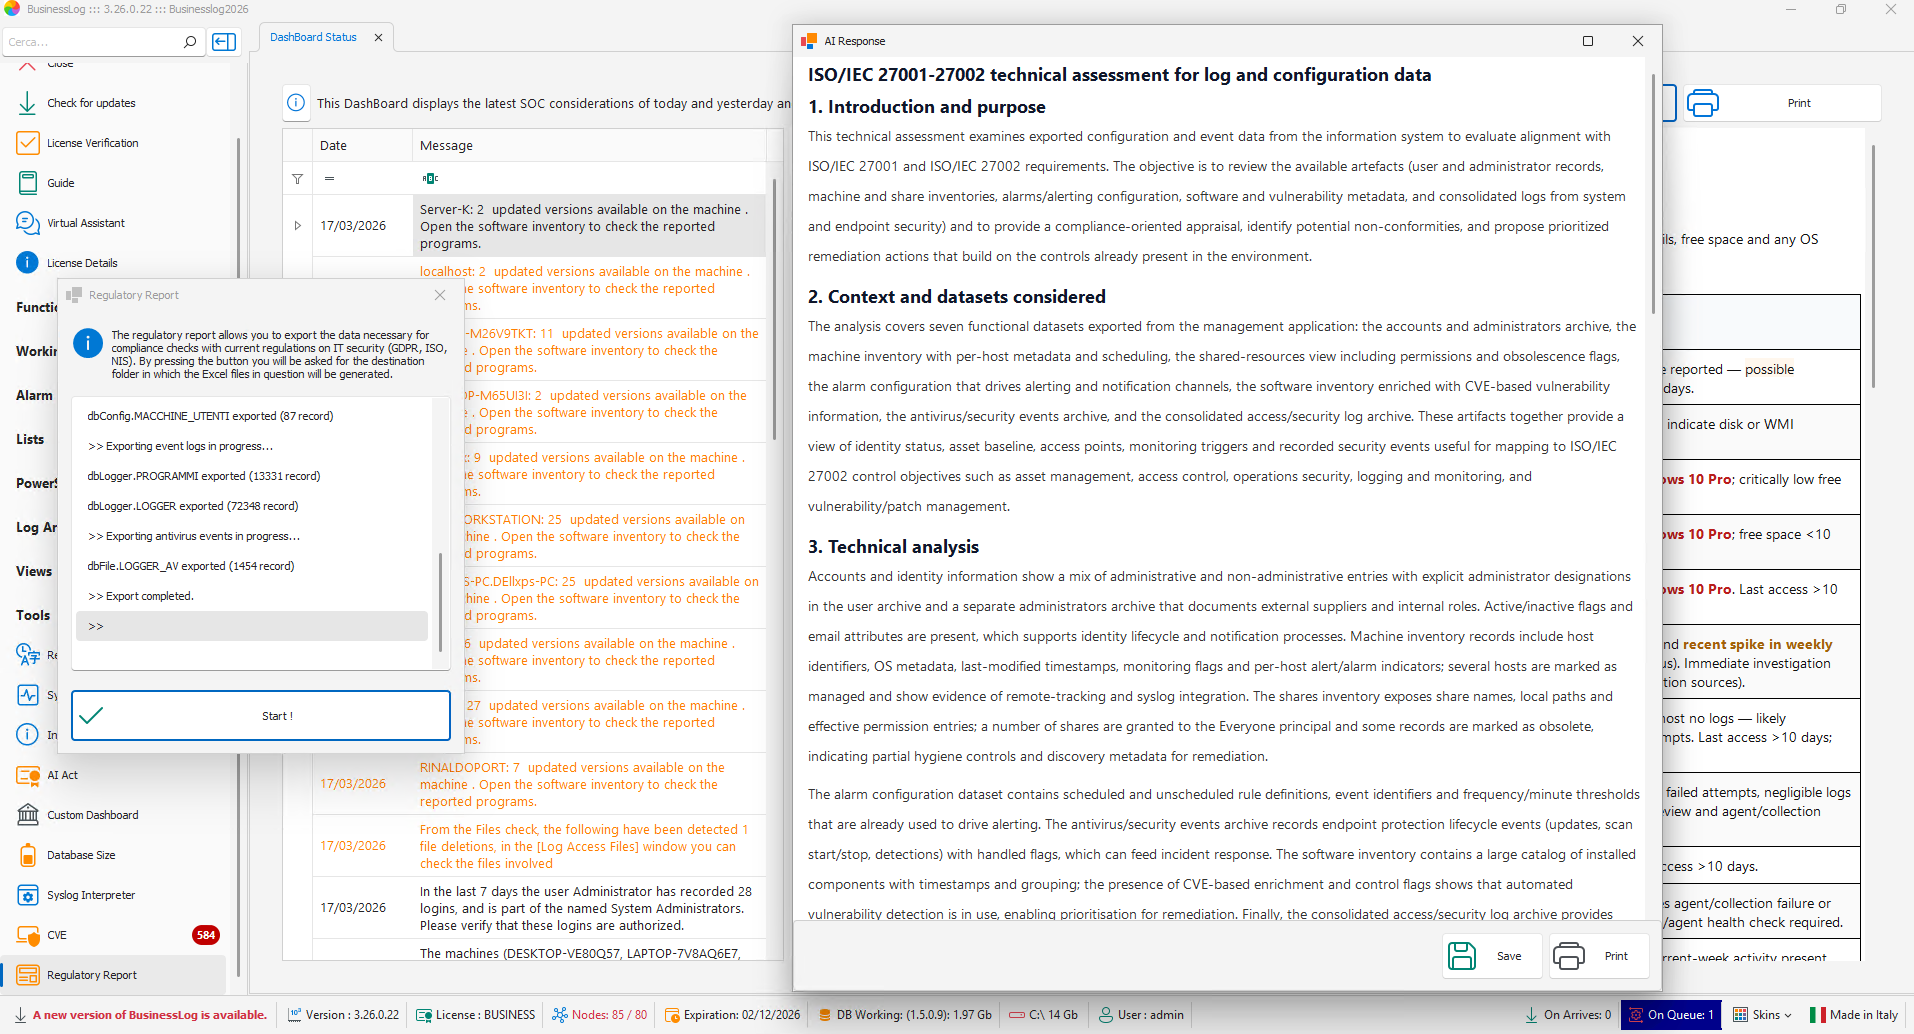This screenshot has height=1034, width=1914.
Task: Open the Guide sidebar item
Action: point(60,183)
